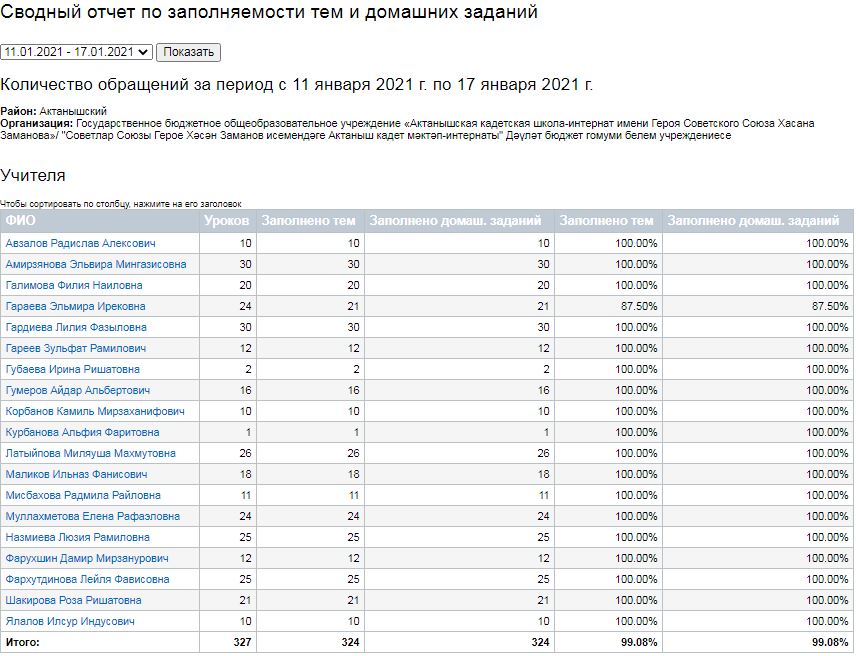Select Курбанова Альфия Фаритовна link
Viewport: 856px width, 656px height.
[82, 432]
